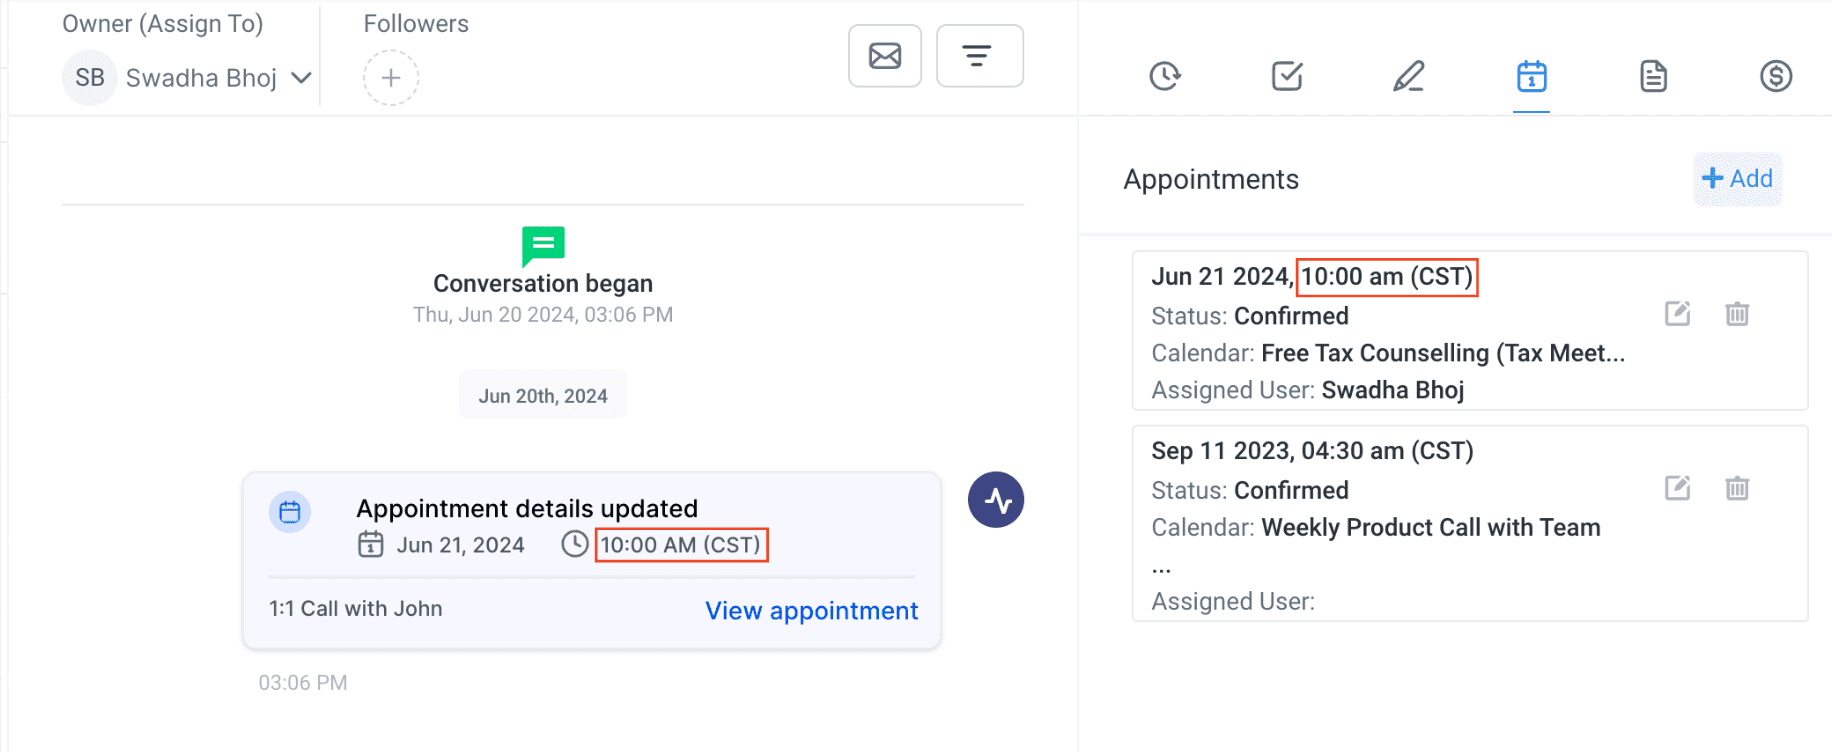
Task: Click the SB owner avatar
Action: coord(90,78)
